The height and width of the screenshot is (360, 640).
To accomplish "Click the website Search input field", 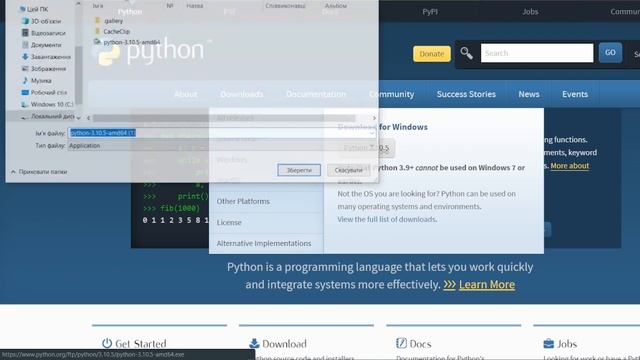I will pos(537,53).
